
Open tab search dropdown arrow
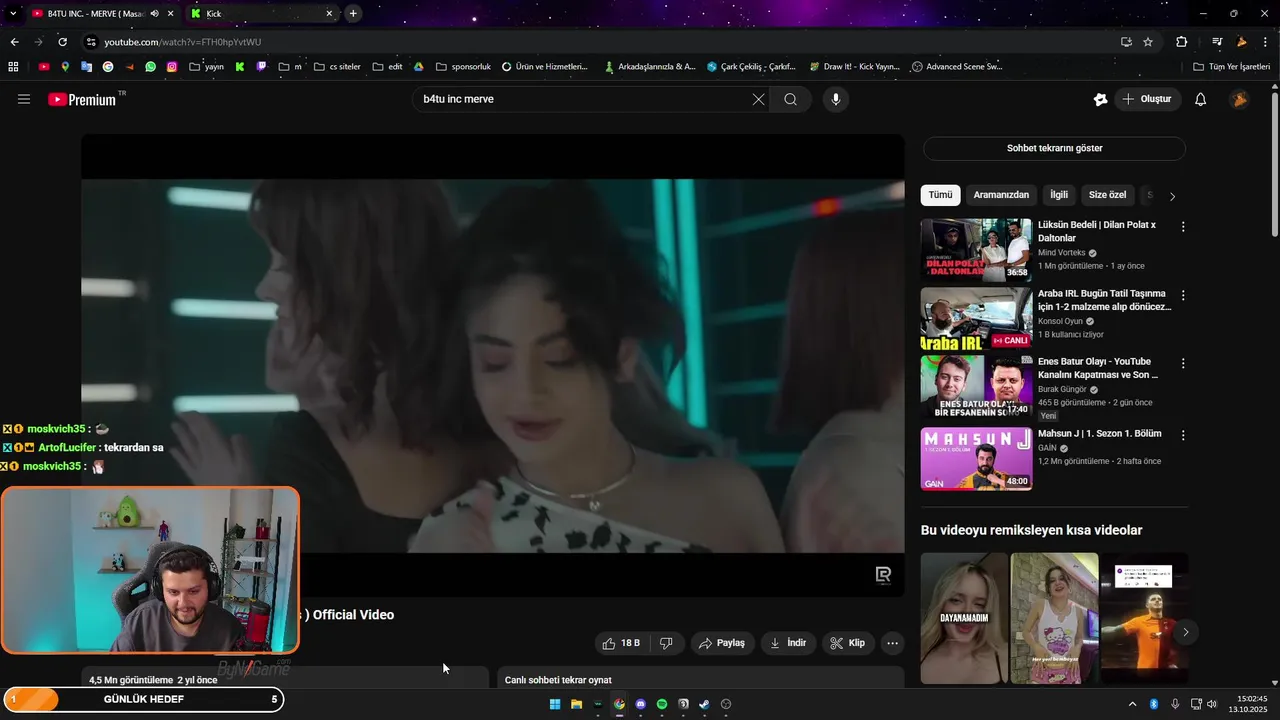[13, 14]
